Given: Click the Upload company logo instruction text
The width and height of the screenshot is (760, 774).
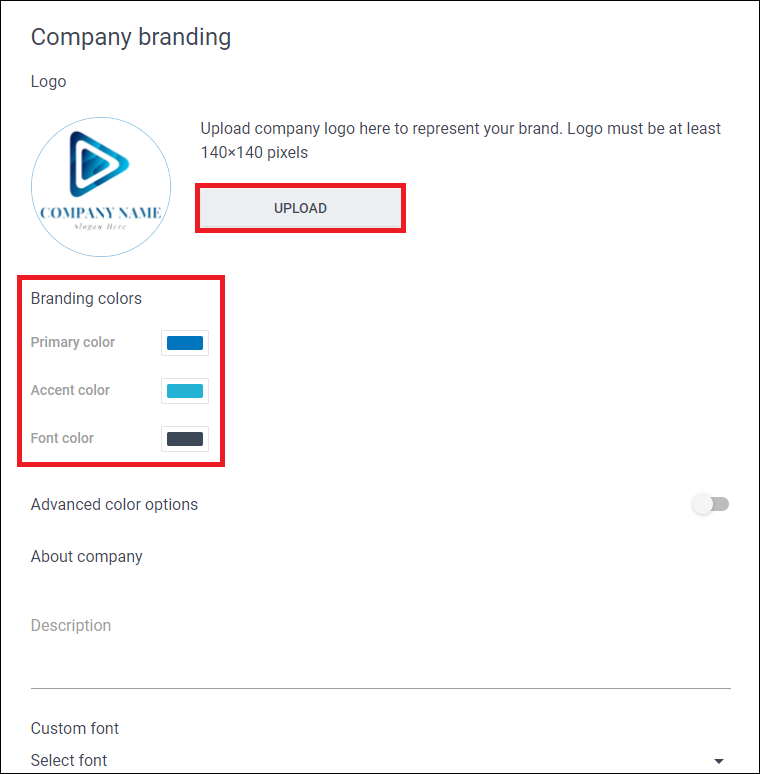Looking at the screenshot, I should coord(460,140).
